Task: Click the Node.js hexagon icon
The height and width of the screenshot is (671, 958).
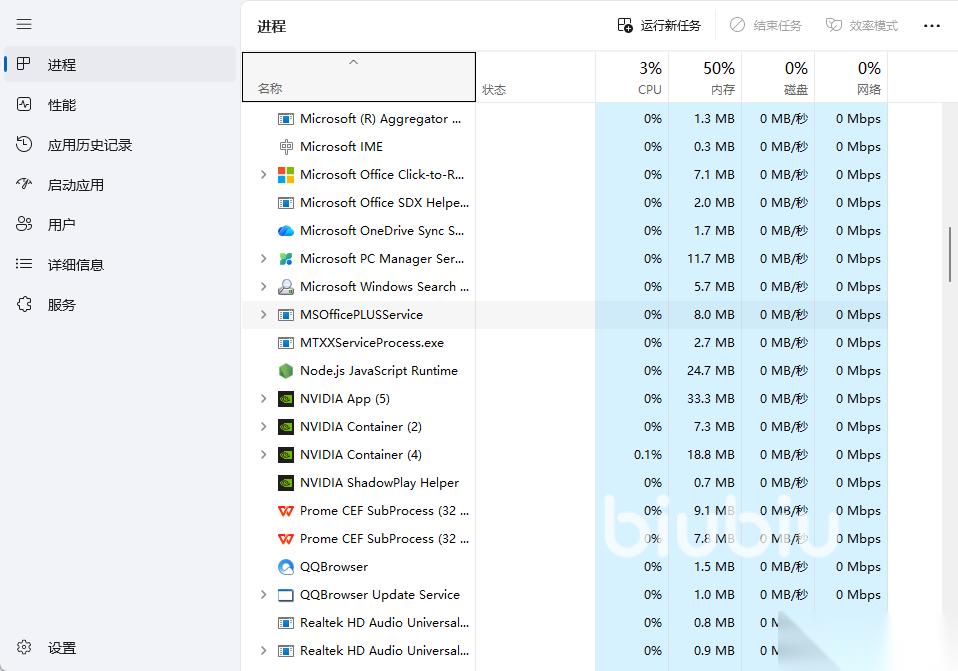Action: tap(286, 371)
